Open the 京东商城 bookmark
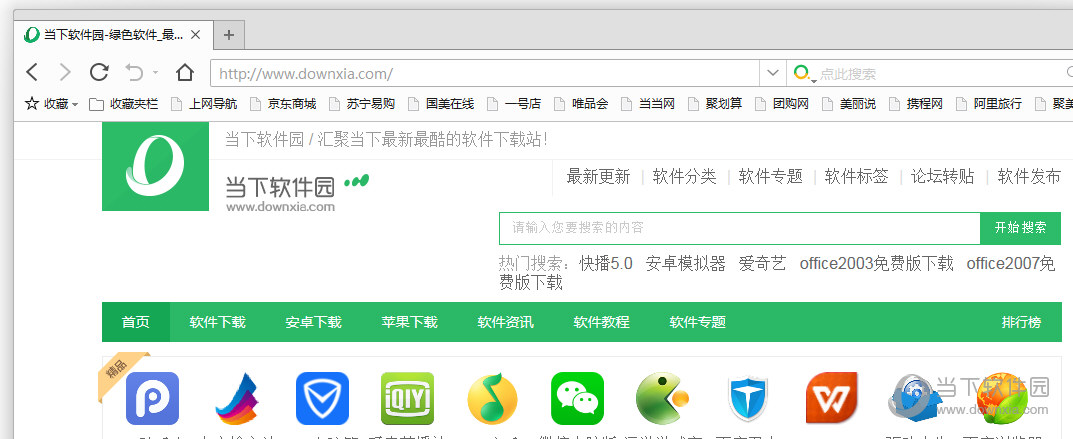 (x=283, y=104)
